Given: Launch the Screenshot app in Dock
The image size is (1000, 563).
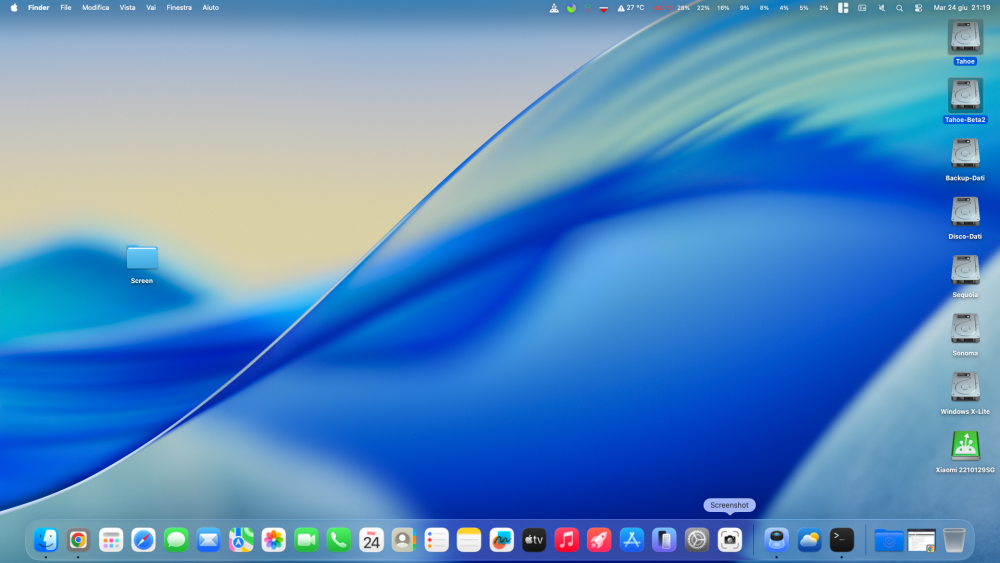Looking at the screenshot, I should [730, 540].
